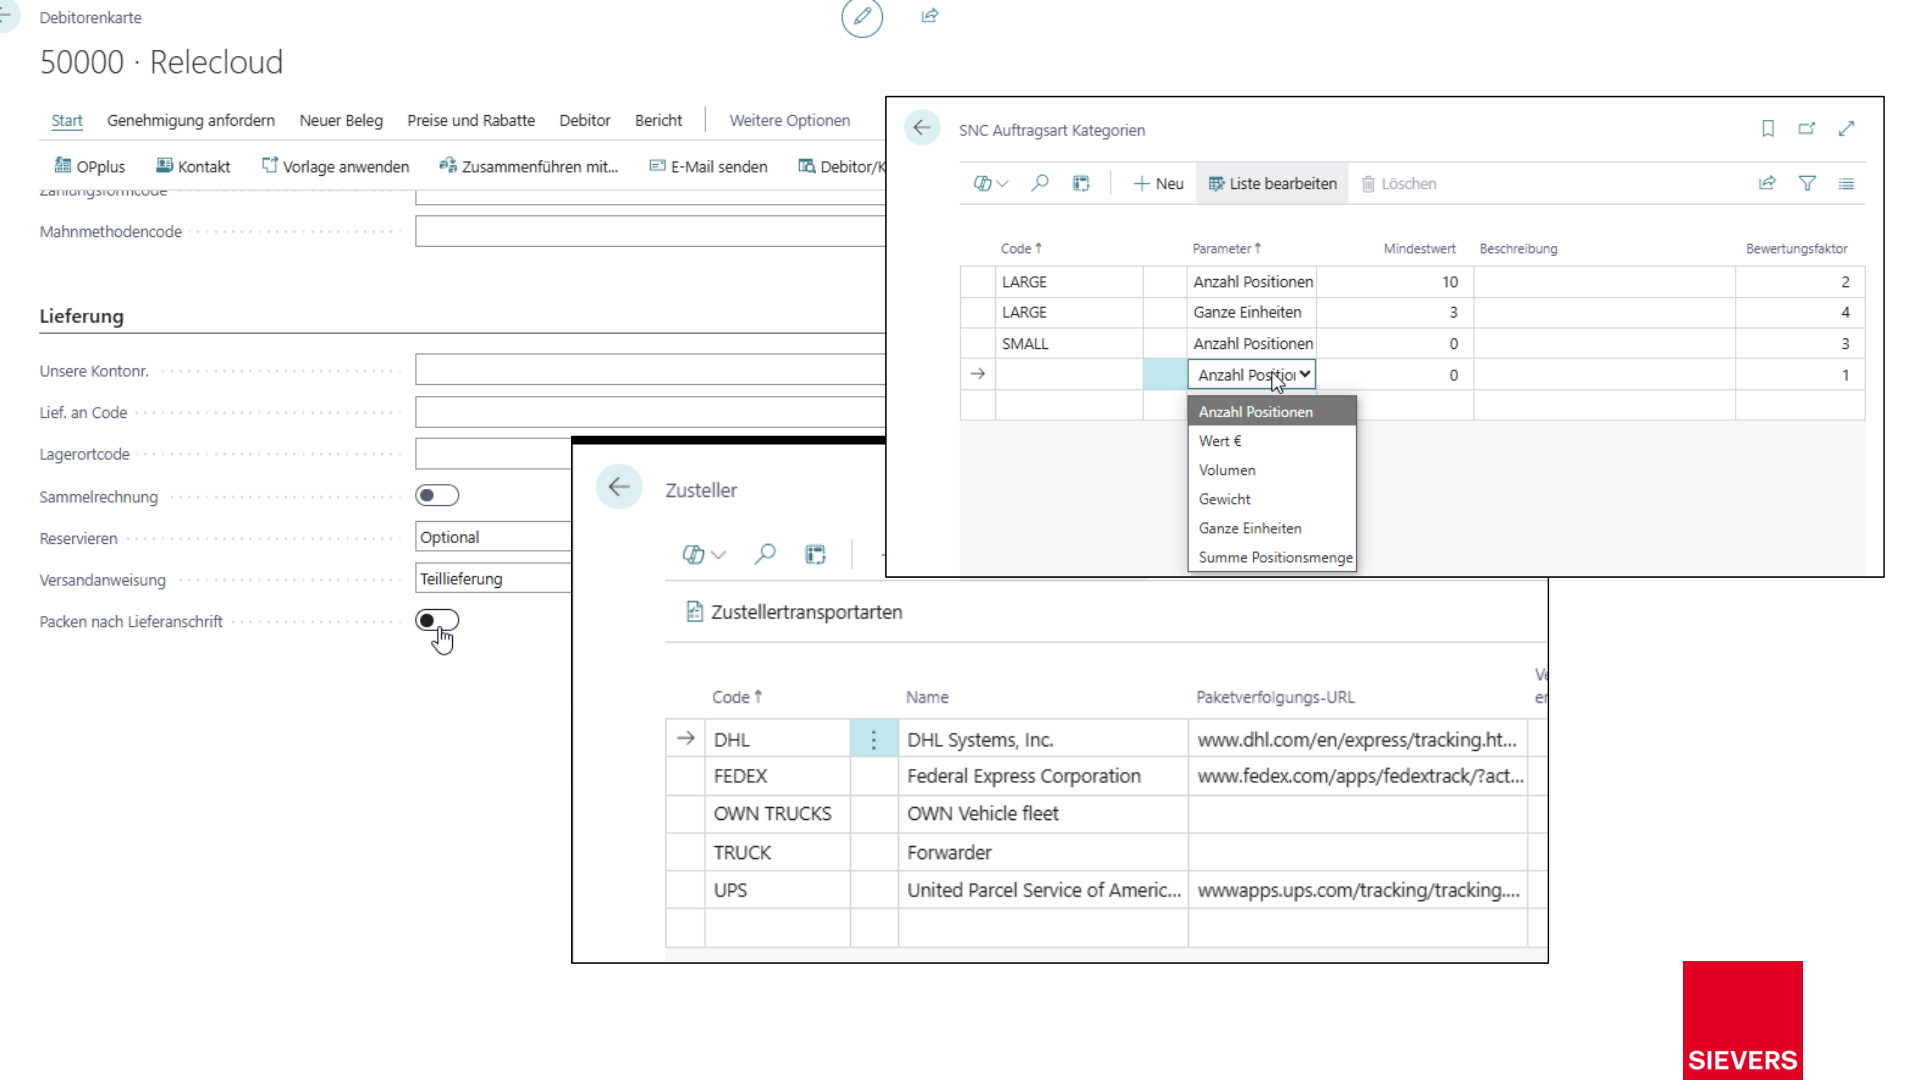Open copilot icon dropdown in Zusteller toolbar
Screen dimensions: 1920x1080
point(704,554)
